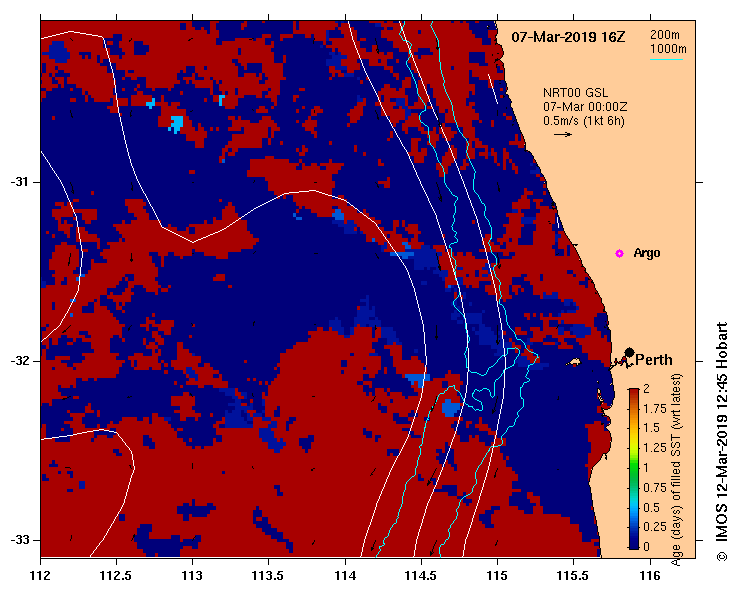Click the '115' longitude axis label
Viewport: 739px width, 592px height.
(x=497, y=576)
